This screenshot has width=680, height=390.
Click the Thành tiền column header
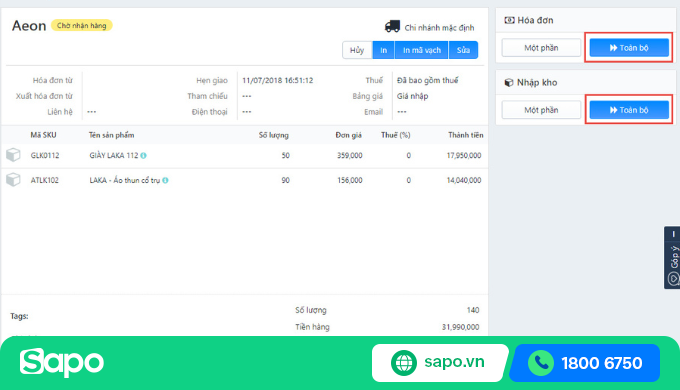(466, 135)
